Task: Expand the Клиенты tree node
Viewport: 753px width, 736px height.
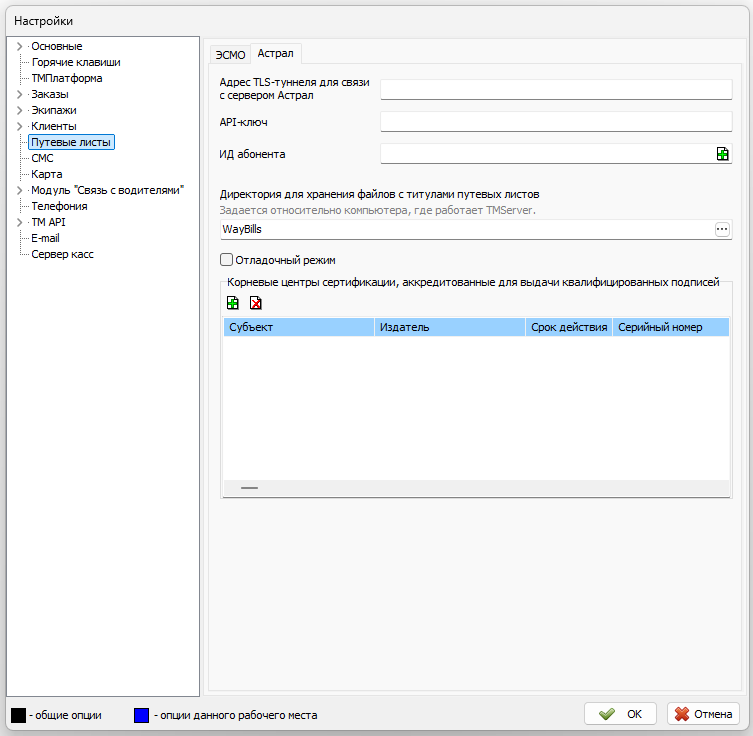Action: pyautogui.click(x=19, y=126)
